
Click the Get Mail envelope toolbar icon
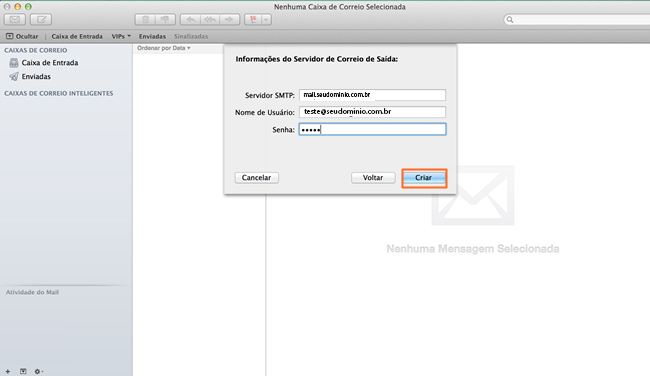click(15, 19)
